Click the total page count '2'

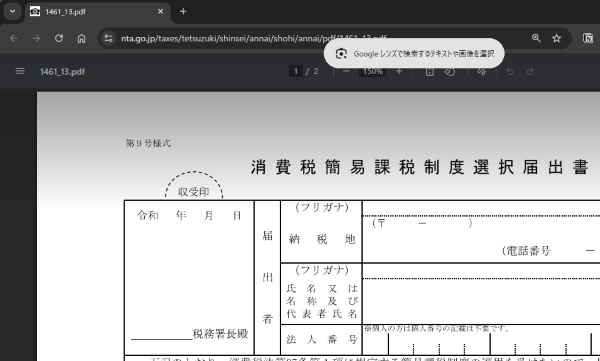[316, 72]
